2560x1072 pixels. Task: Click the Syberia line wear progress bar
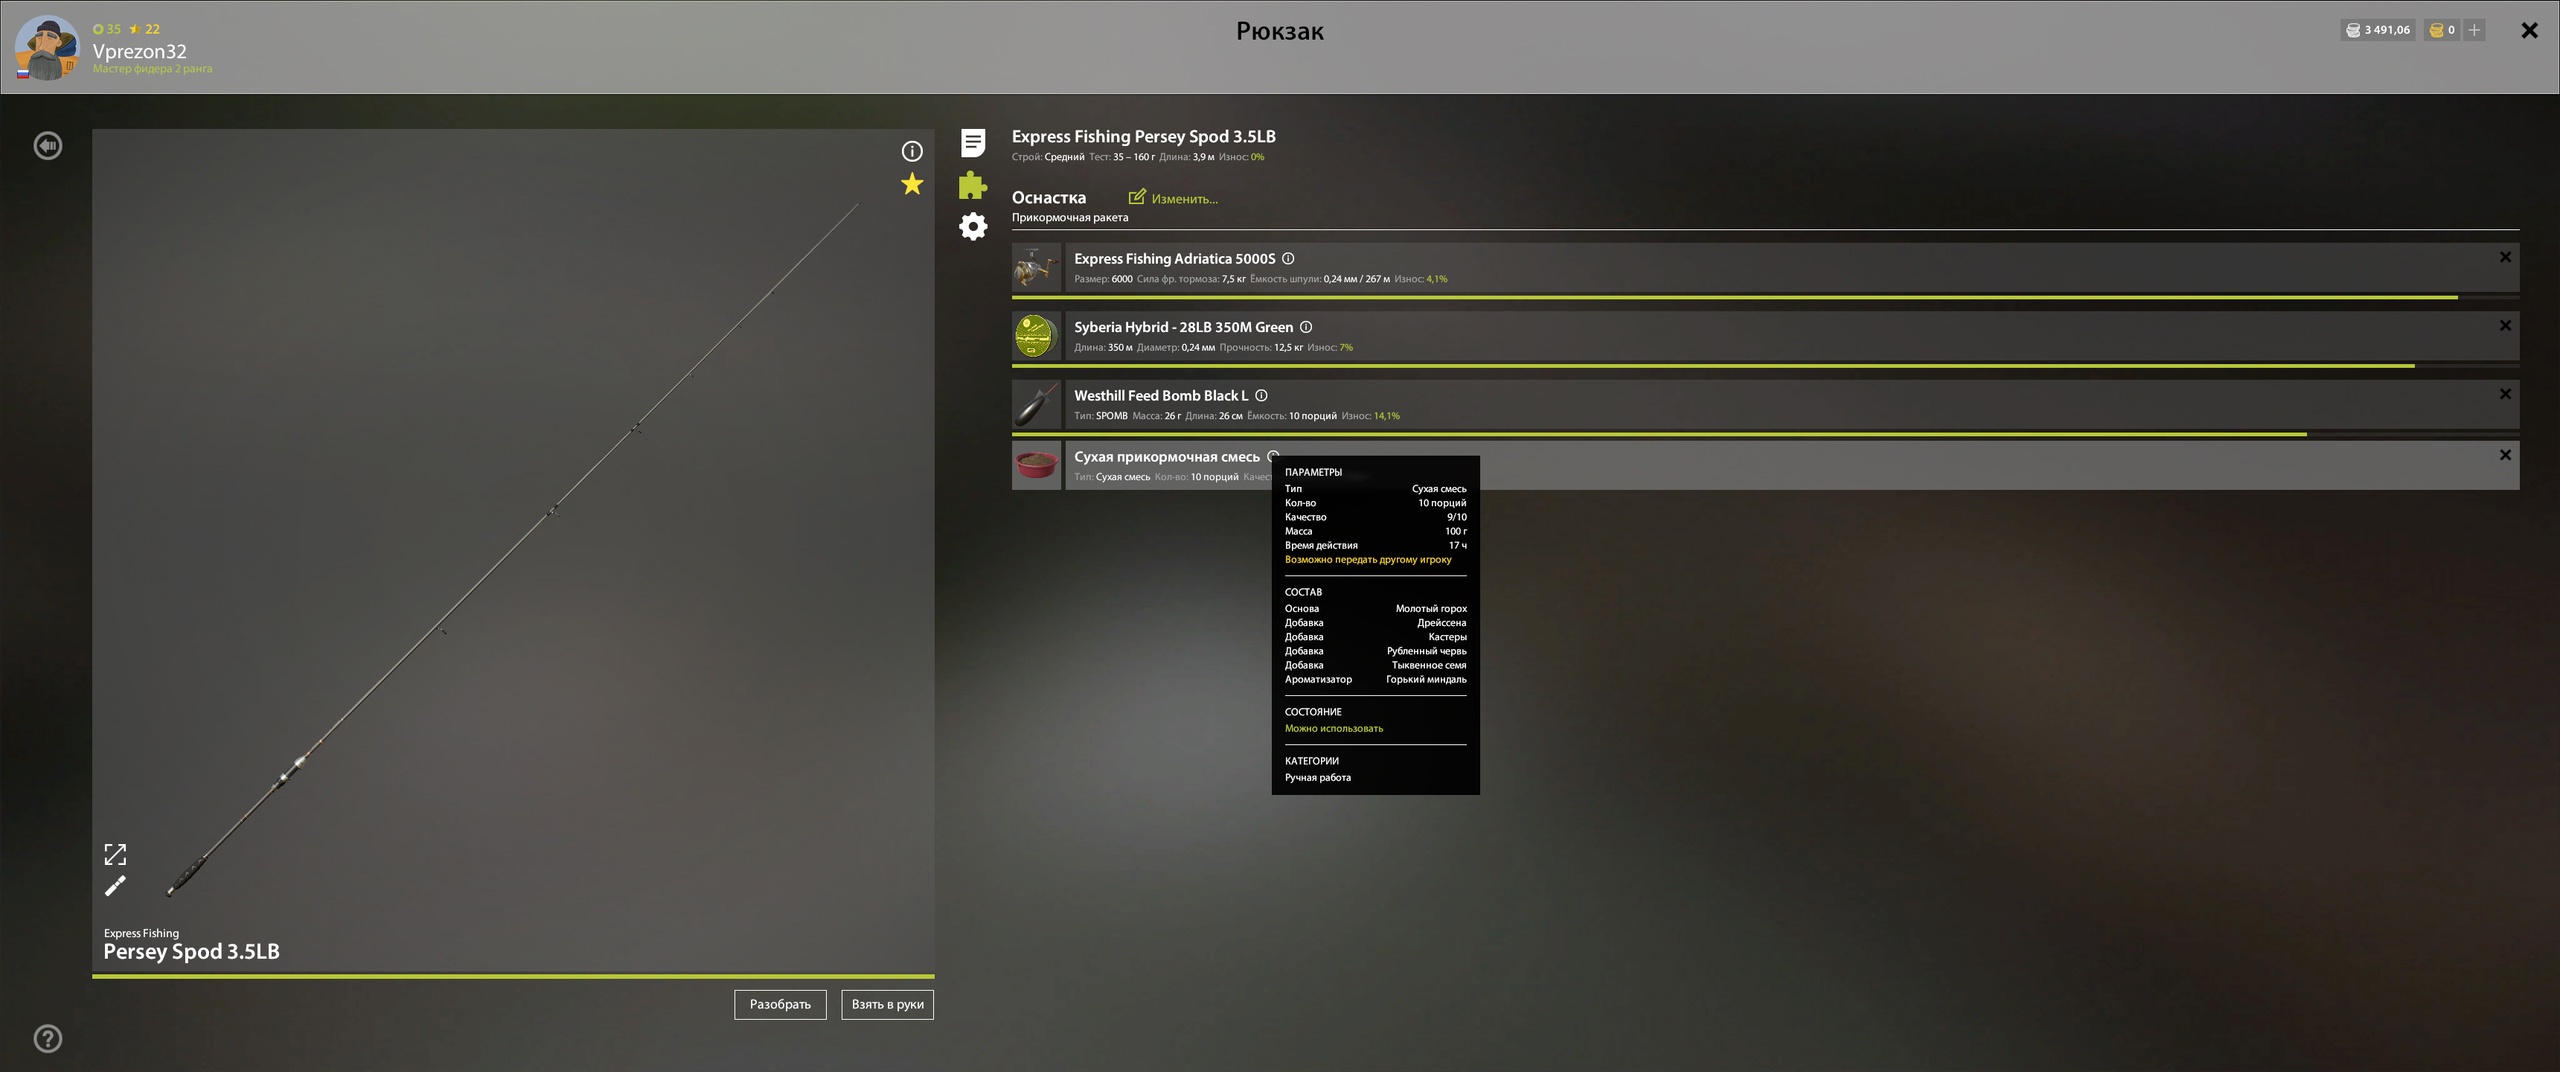[x=1765, y=366]
